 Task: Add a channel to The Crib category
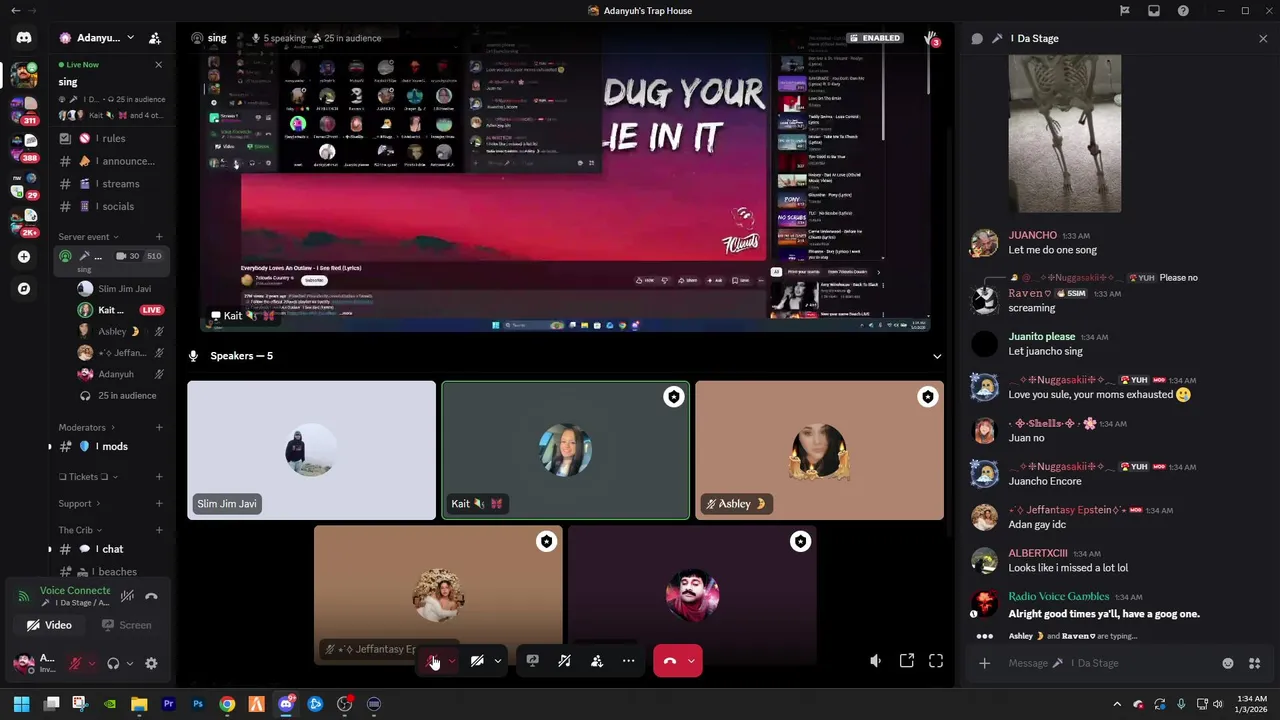click(159, 530)
